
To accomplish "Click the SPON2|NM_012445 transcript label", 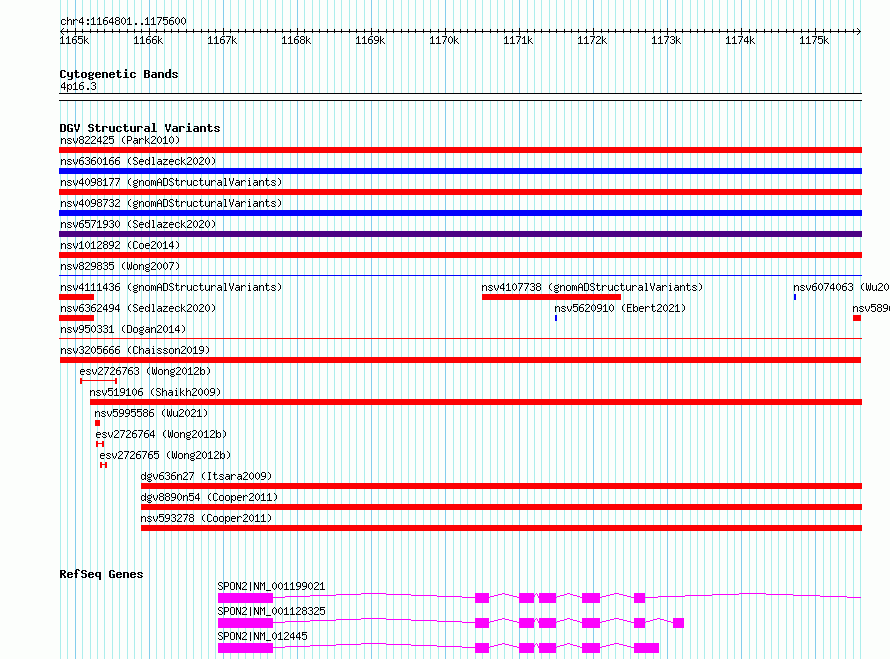I will pos(262,636).
